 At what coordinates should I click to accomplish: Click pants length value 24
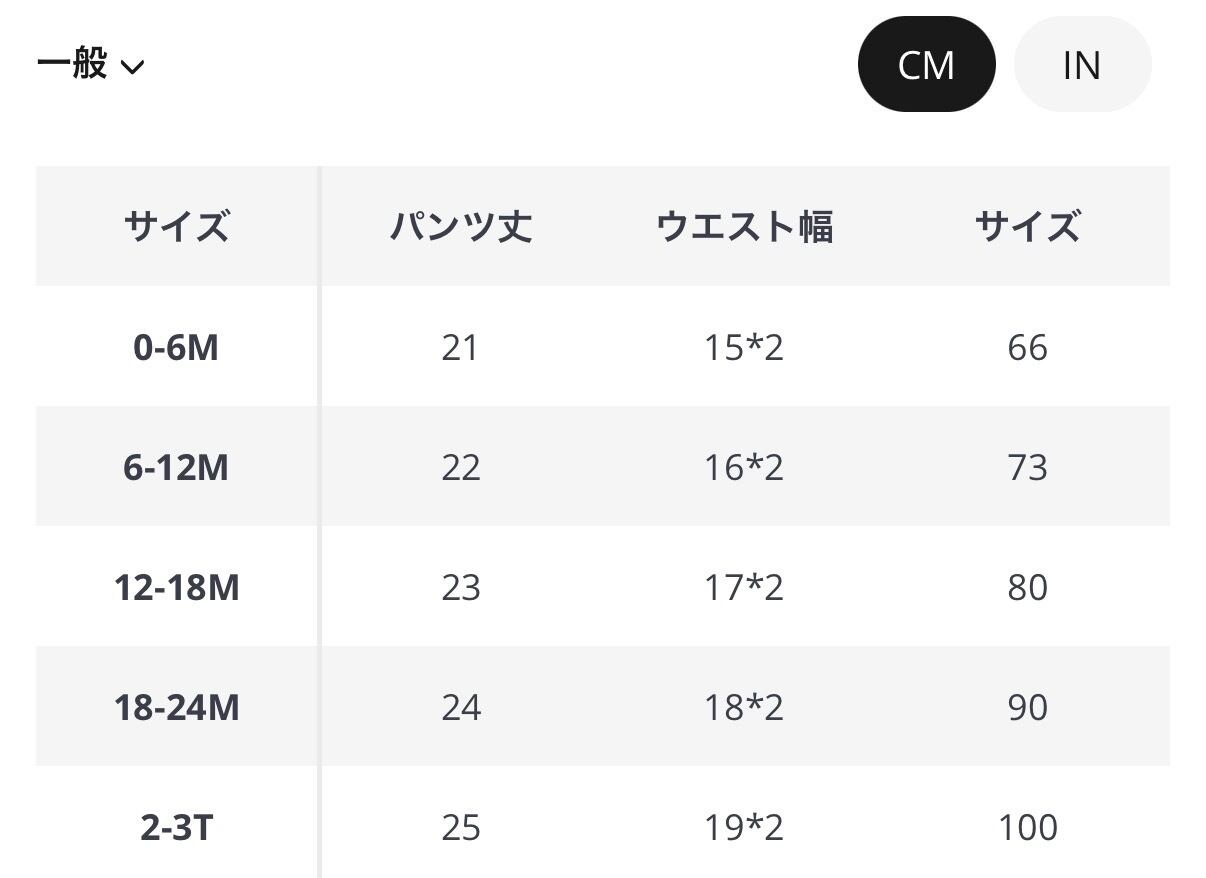[461, 707]
